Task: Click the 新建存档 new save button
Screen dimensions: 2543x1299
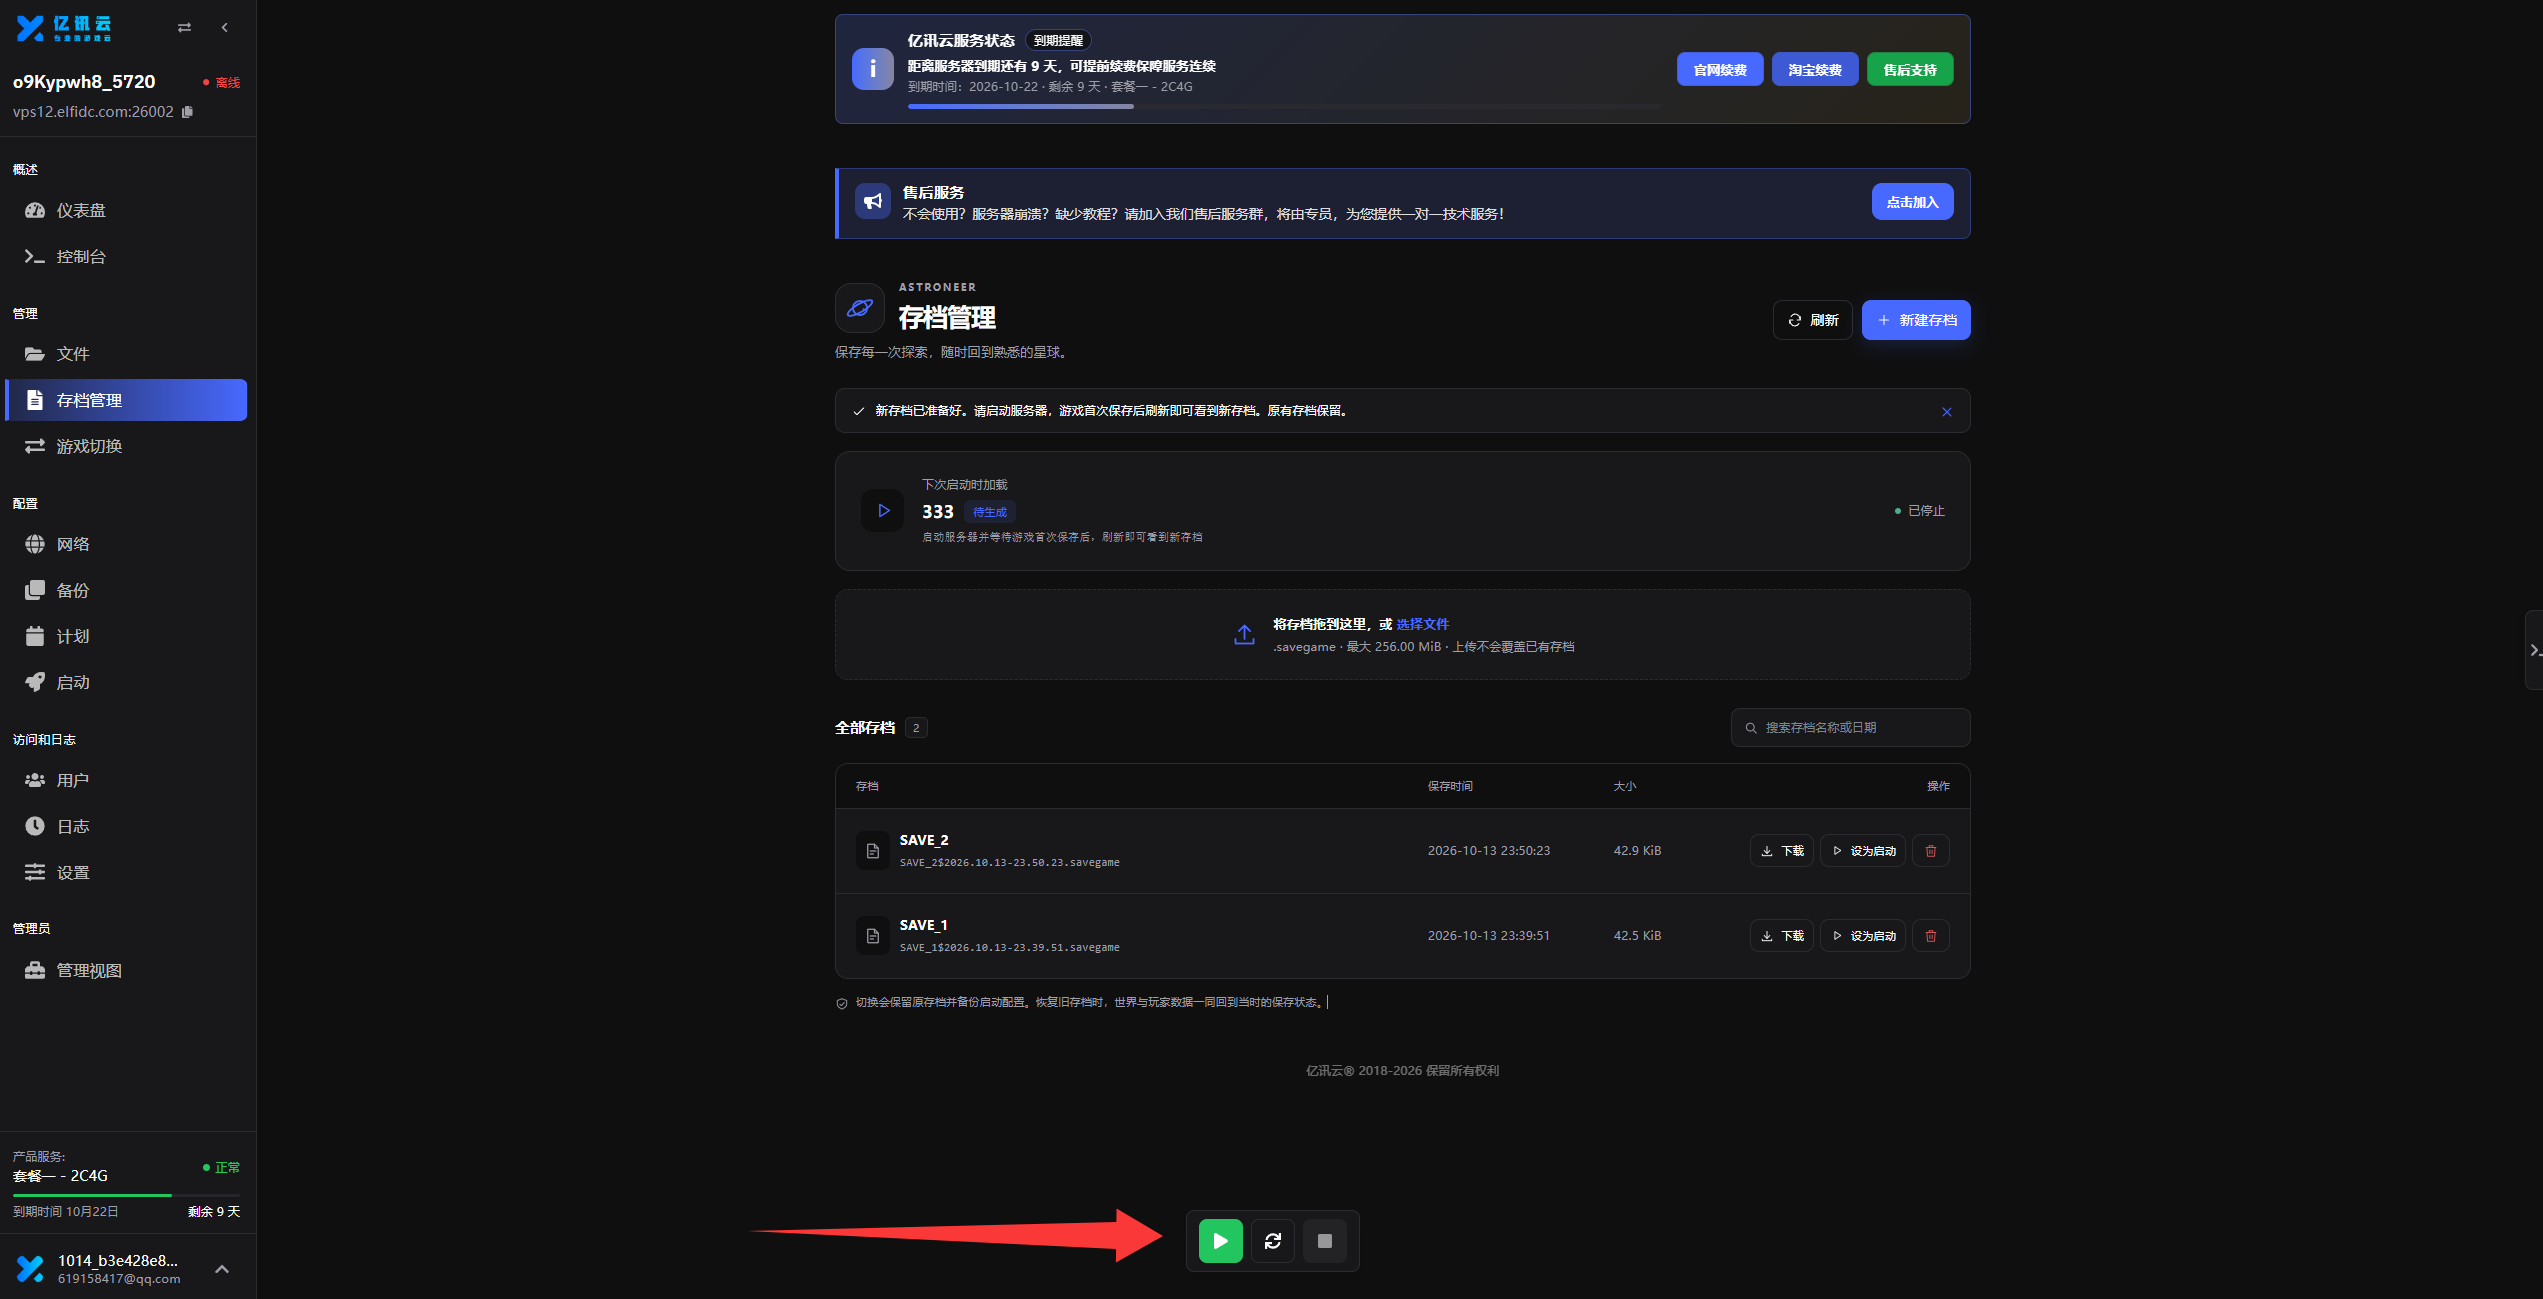Action: click(x=1916, y=320)
